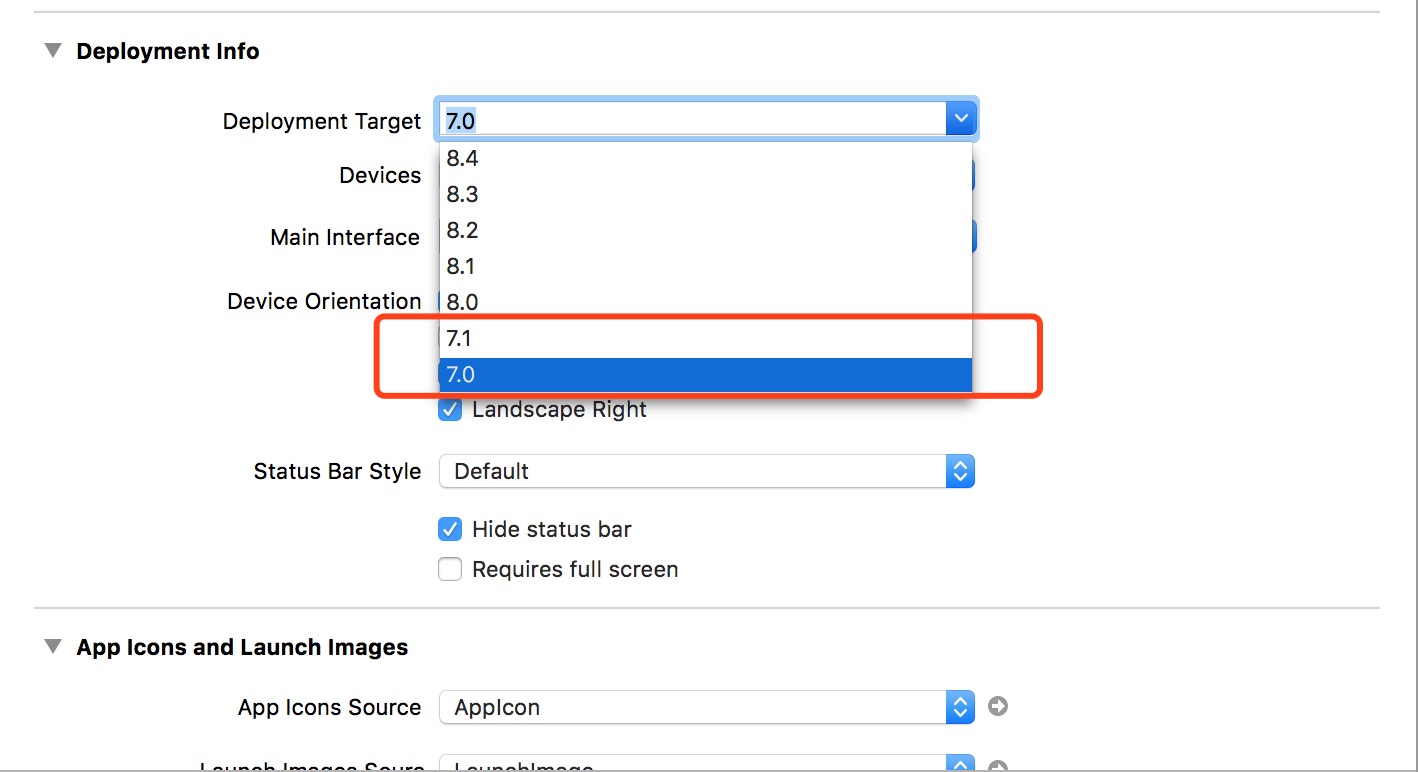Click the App Icons Source popup arrows
The height and width of the screenshot is (772, 1418).
coord(960,707)
